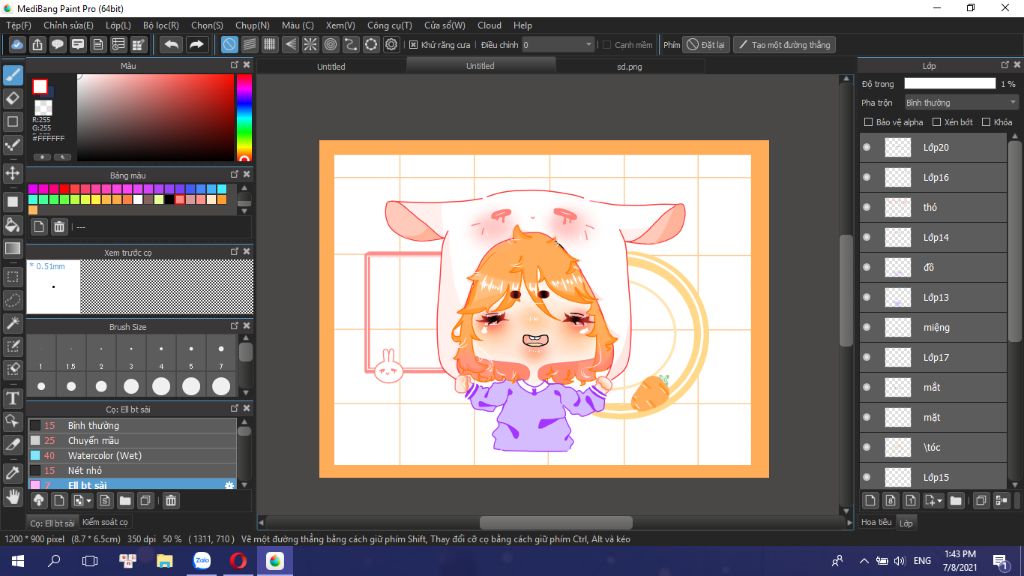Adjust the Độ trong opacity slider
Image resolution: width=1024 pixels, height=576 pixels.
[950, 84]
